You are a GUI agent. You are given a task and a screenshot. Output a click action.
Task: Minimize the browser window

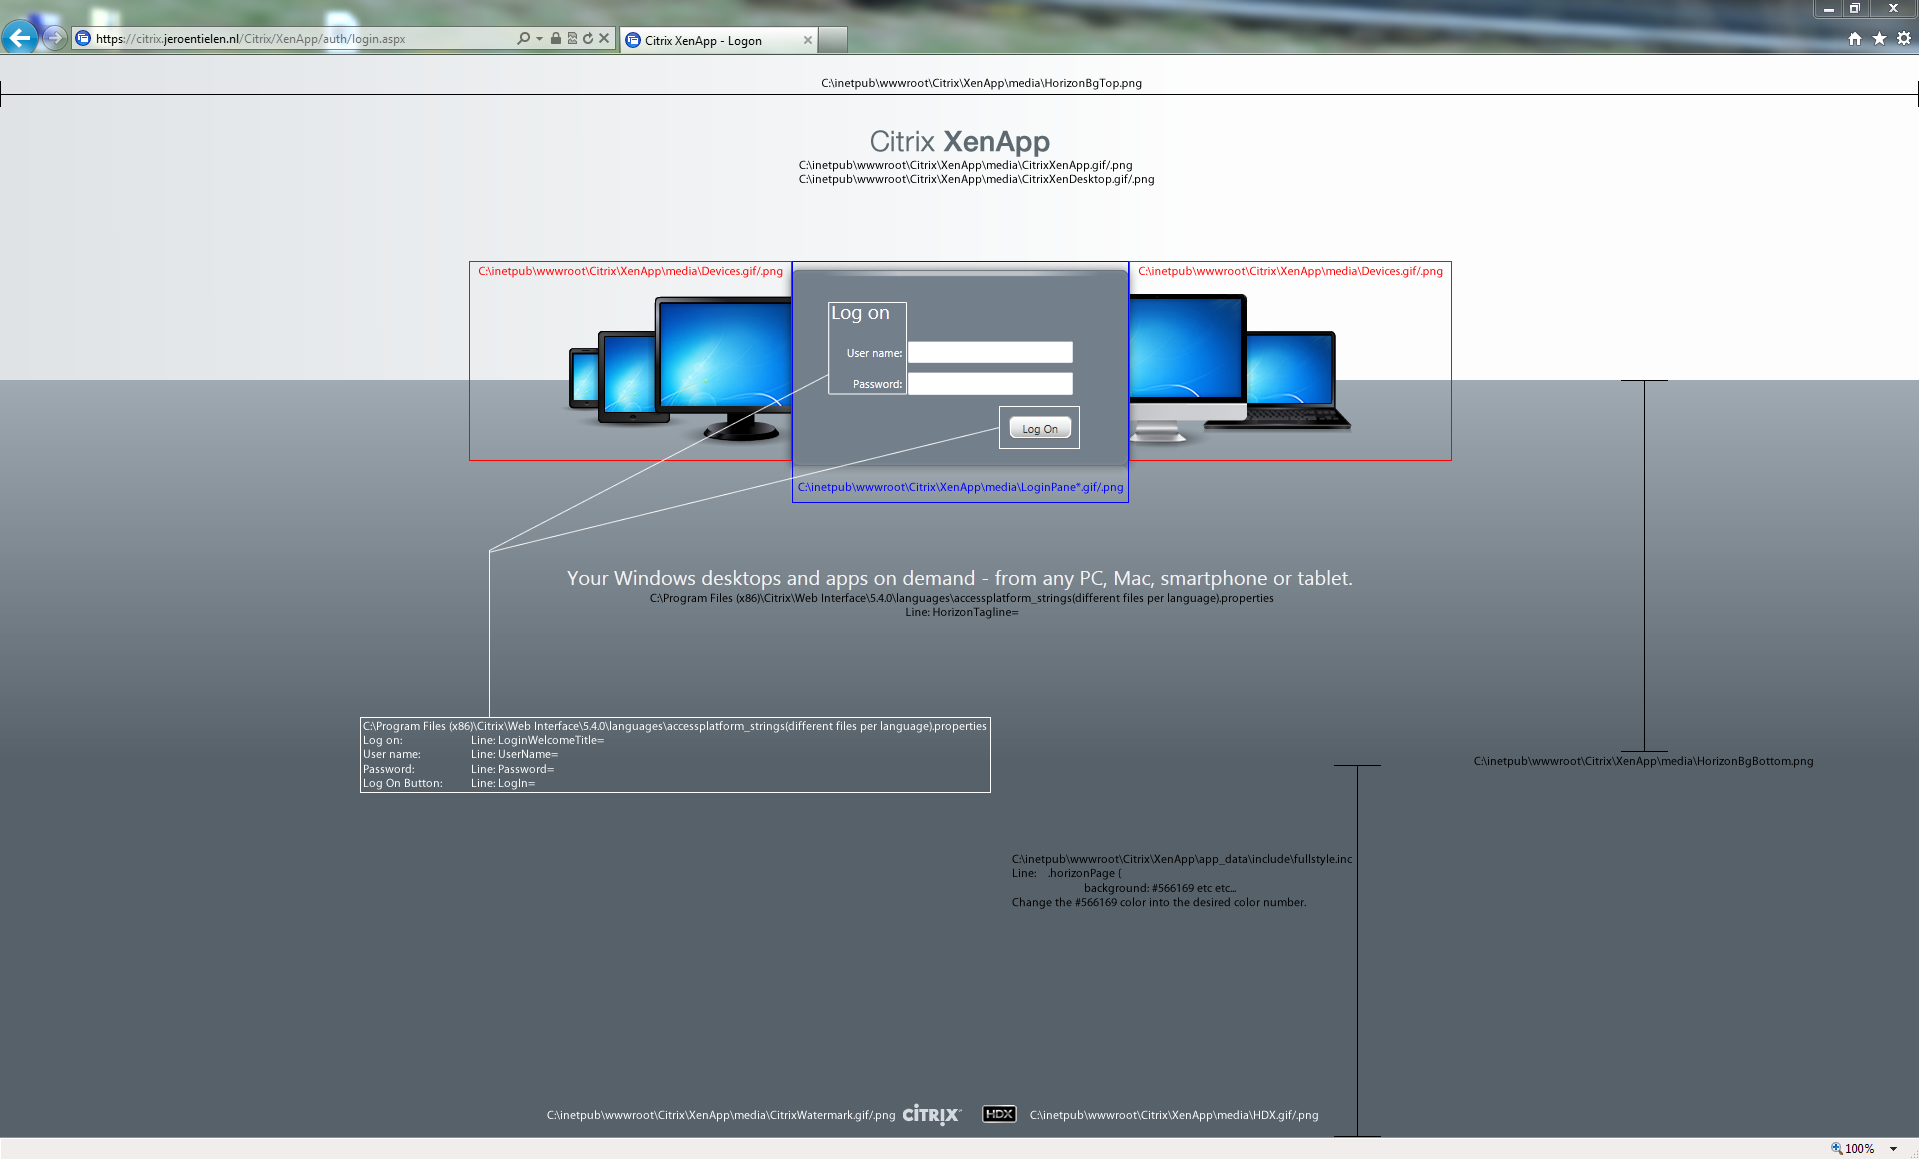tap(1828, 8)
